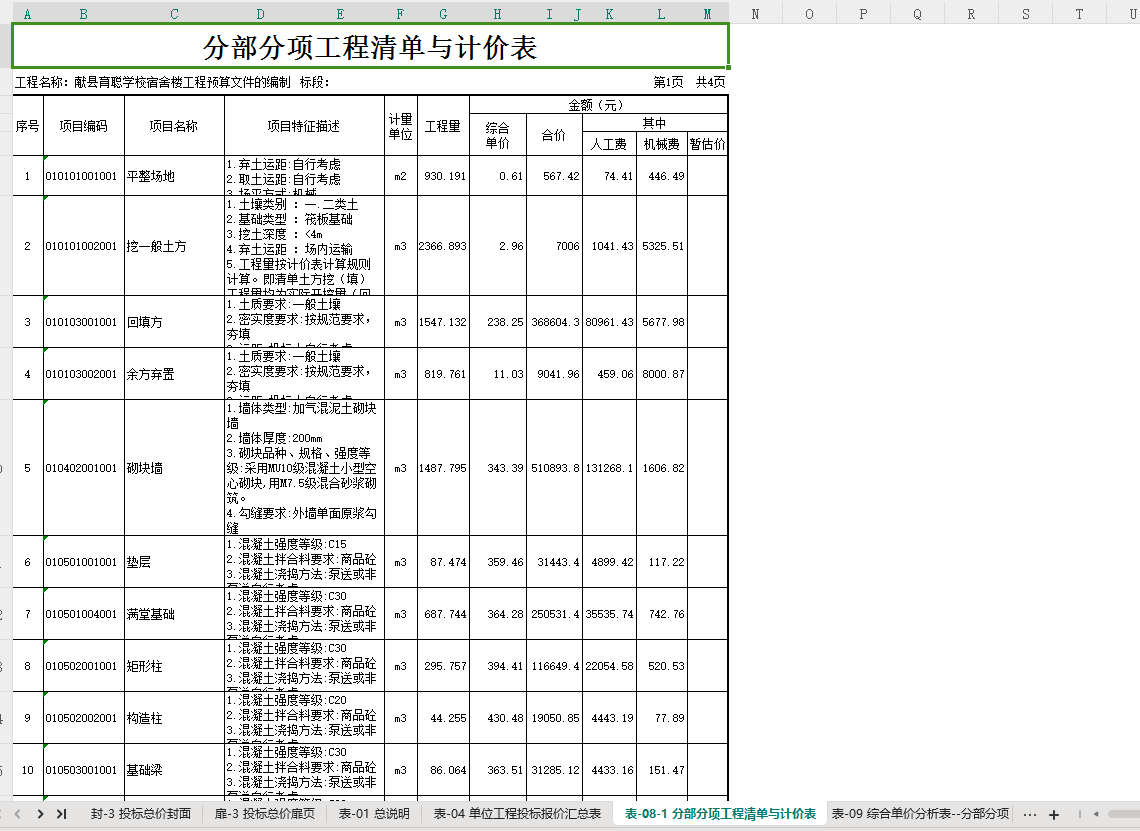1140x831 pixels.
Task: Open the 表-09 综合单价分析表 sheet tab
Action: [x=920, y=814]
